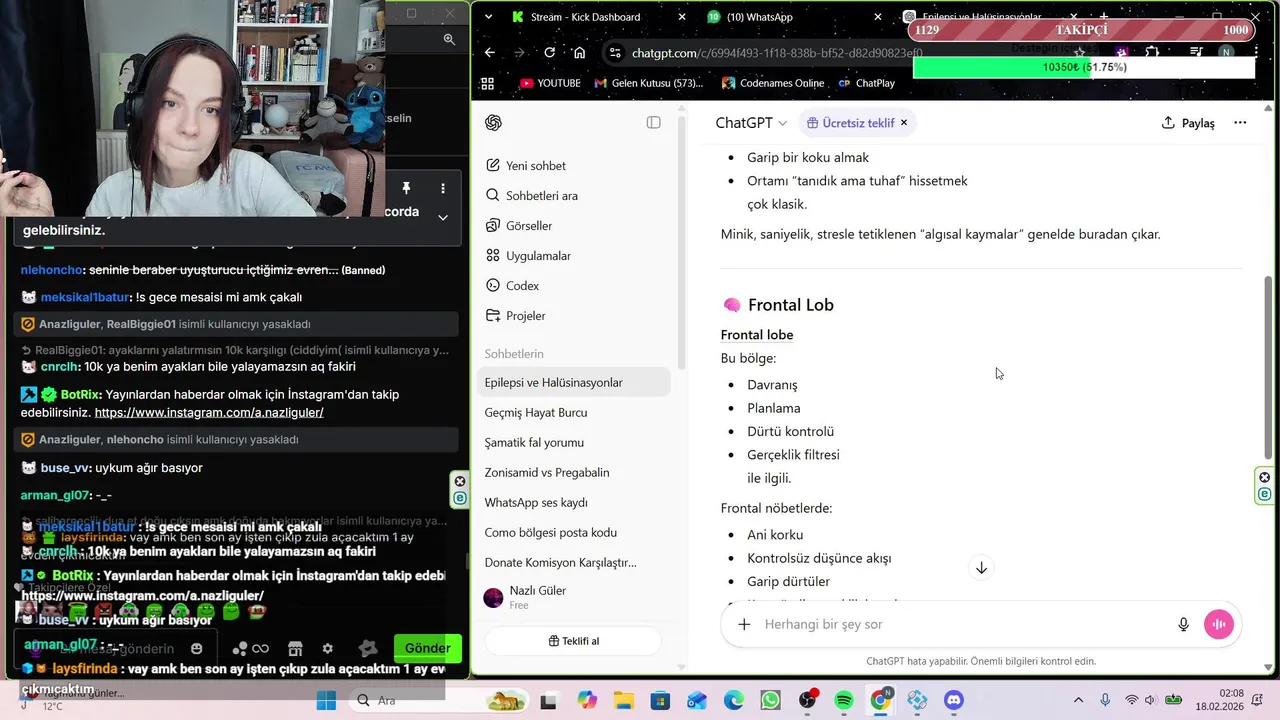Open the Instagram link in BotRix message
The width and height of the screenshot is (1280, 720).
(x=209, y=412)
